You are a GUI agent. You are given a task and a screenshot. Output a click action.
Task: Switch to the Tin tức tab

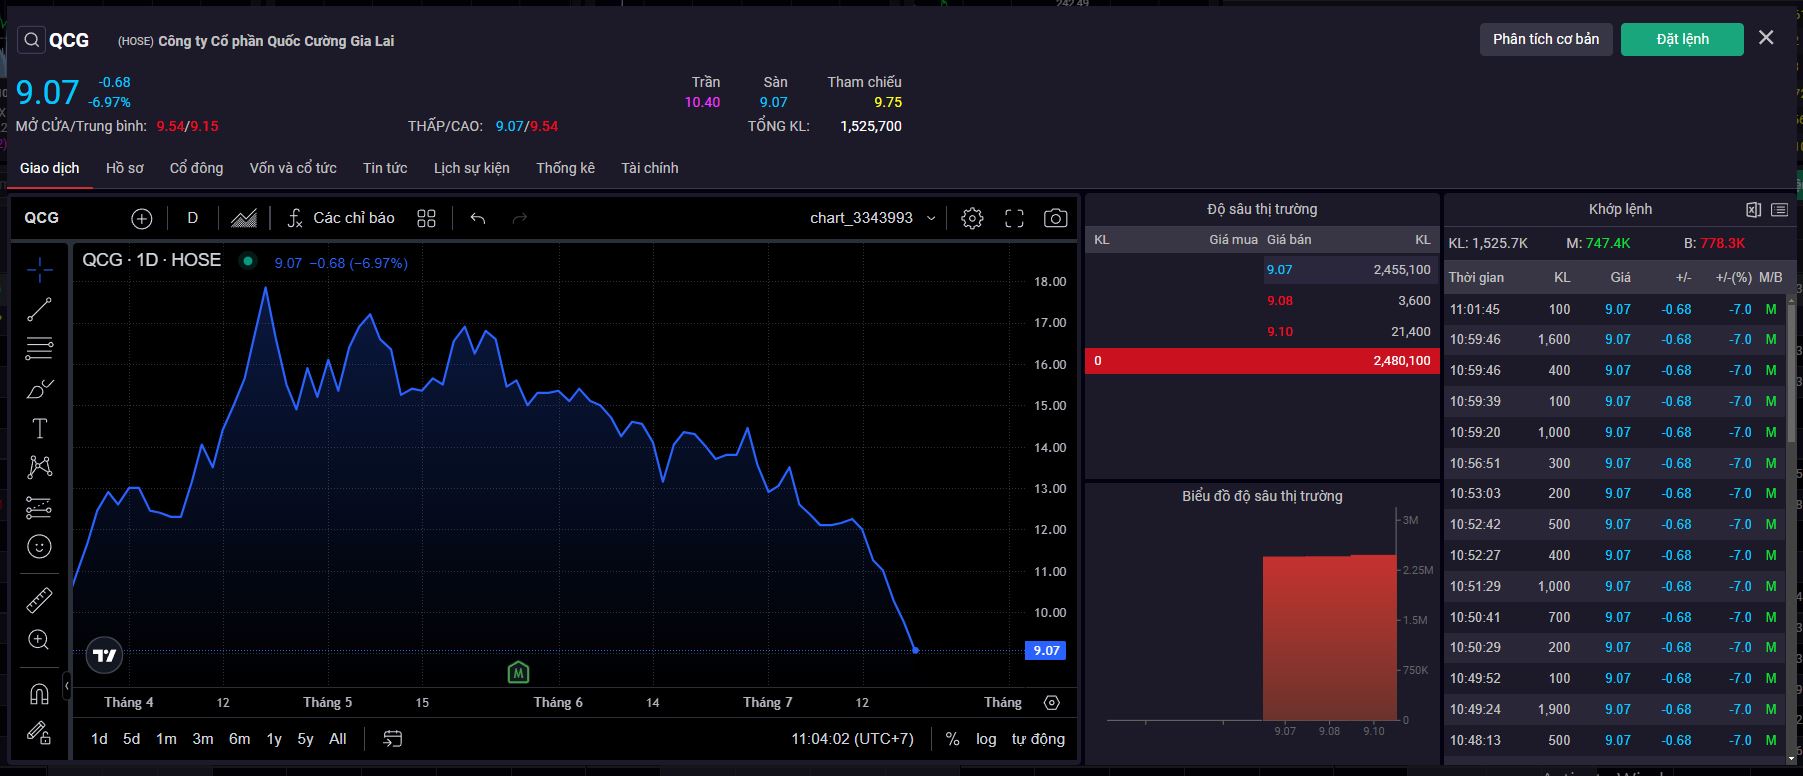tap(385, 168)
